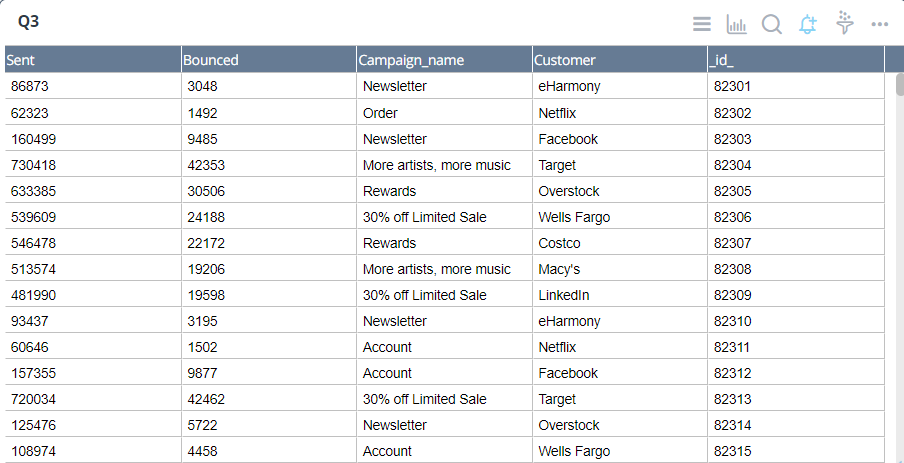Click the vertical scrollbar thumb
Screen dimensions: 904x463
coord(899,84)
